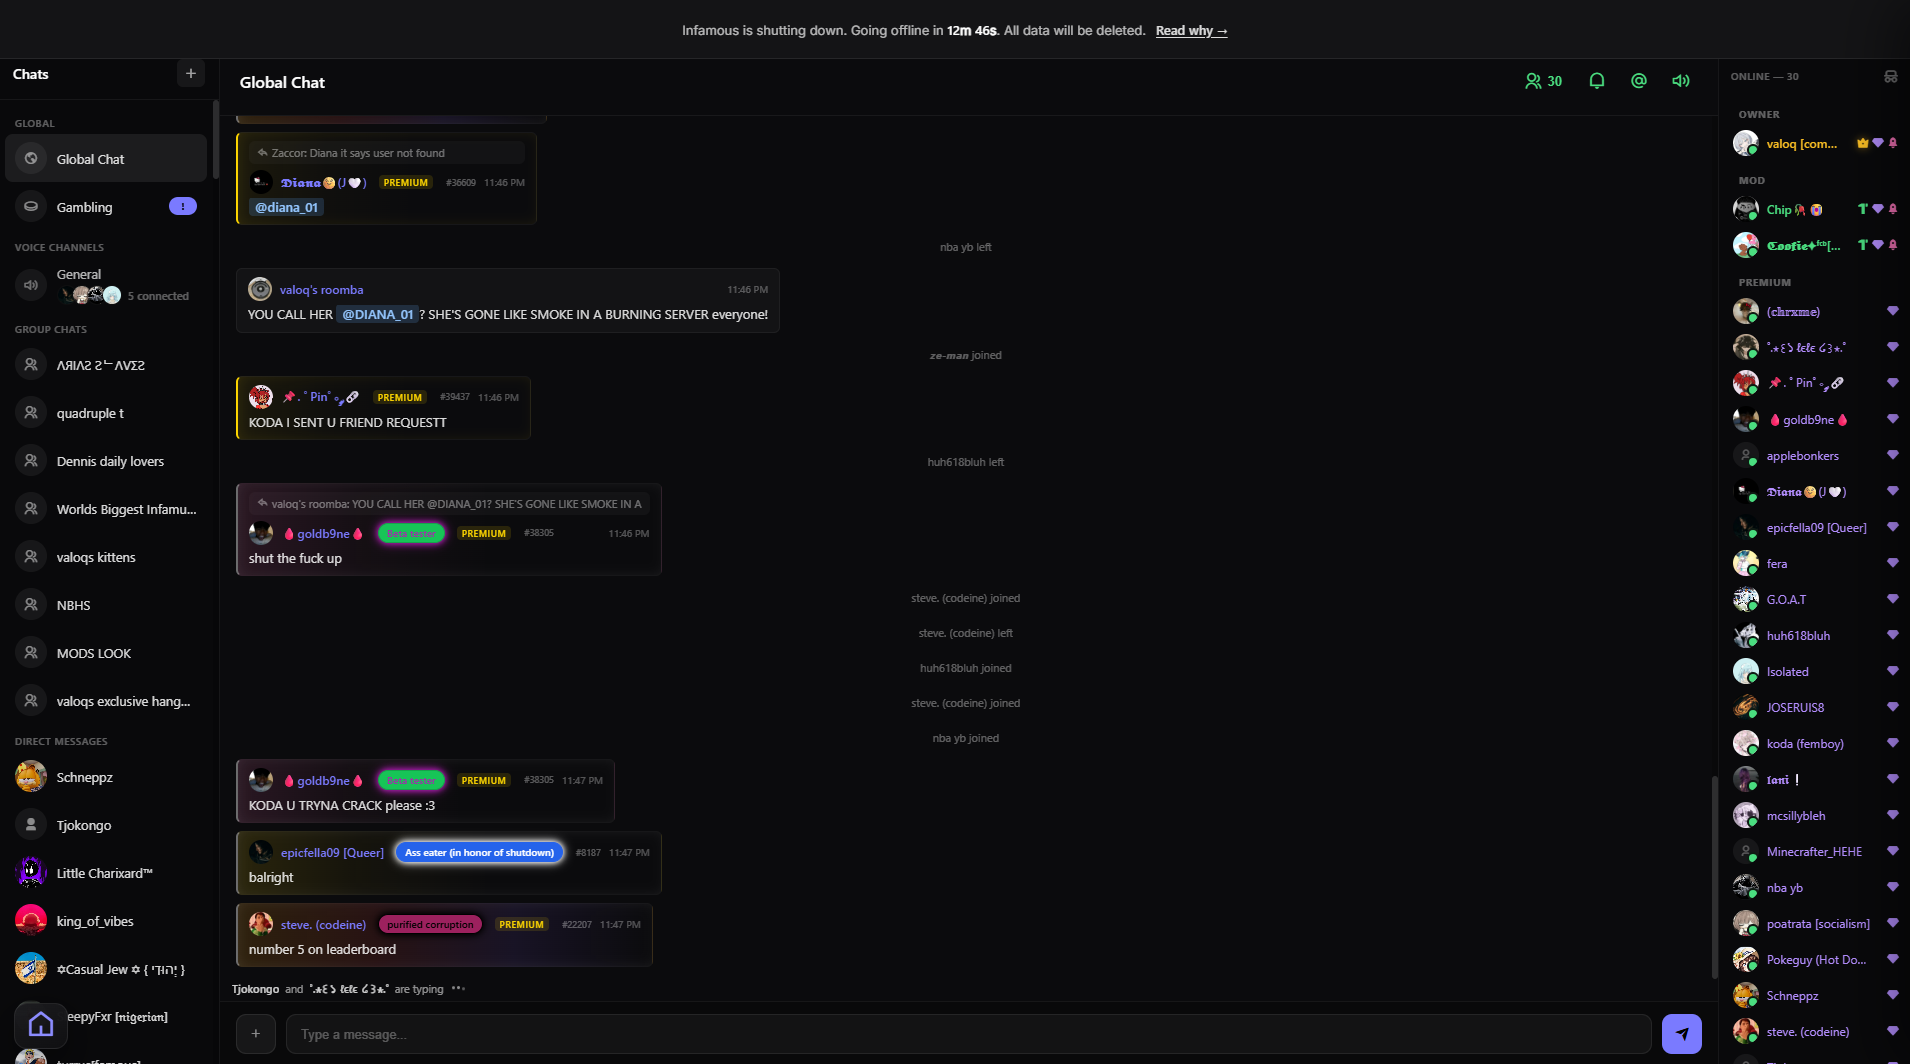Click Chip mod in online list
The width and height of the screenshot is (1910, 1064).
tap(1815, 209)
